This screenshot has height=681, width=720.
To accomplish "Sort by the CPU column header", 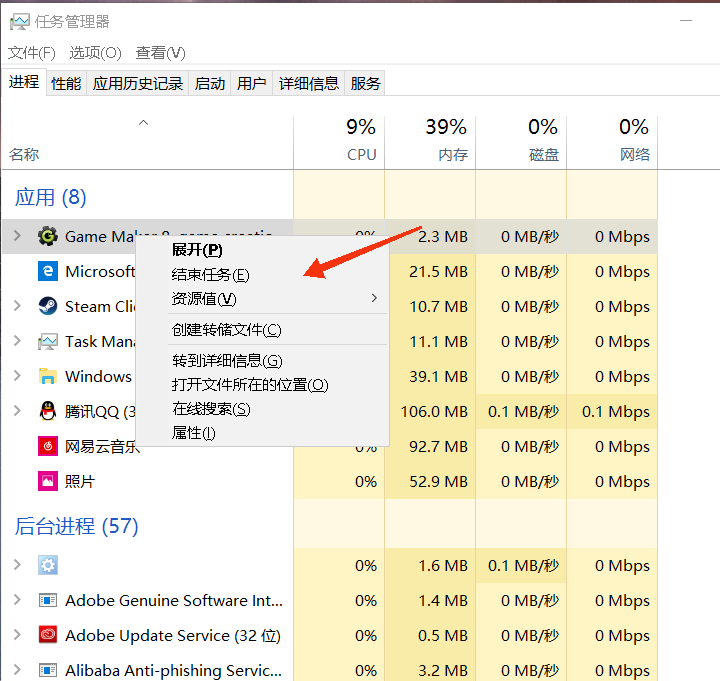I will (x=339, y=143).
